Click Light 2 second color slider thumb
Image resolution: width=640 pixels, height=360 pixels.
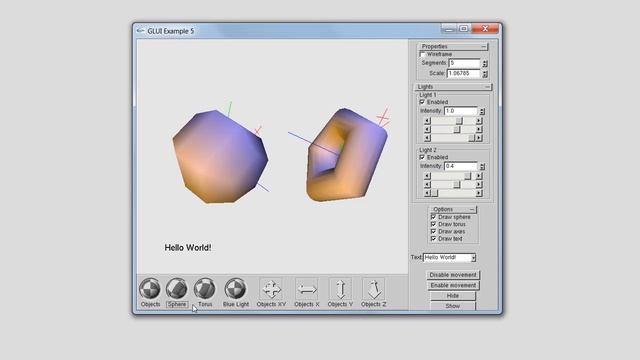(x=457, y=184)
